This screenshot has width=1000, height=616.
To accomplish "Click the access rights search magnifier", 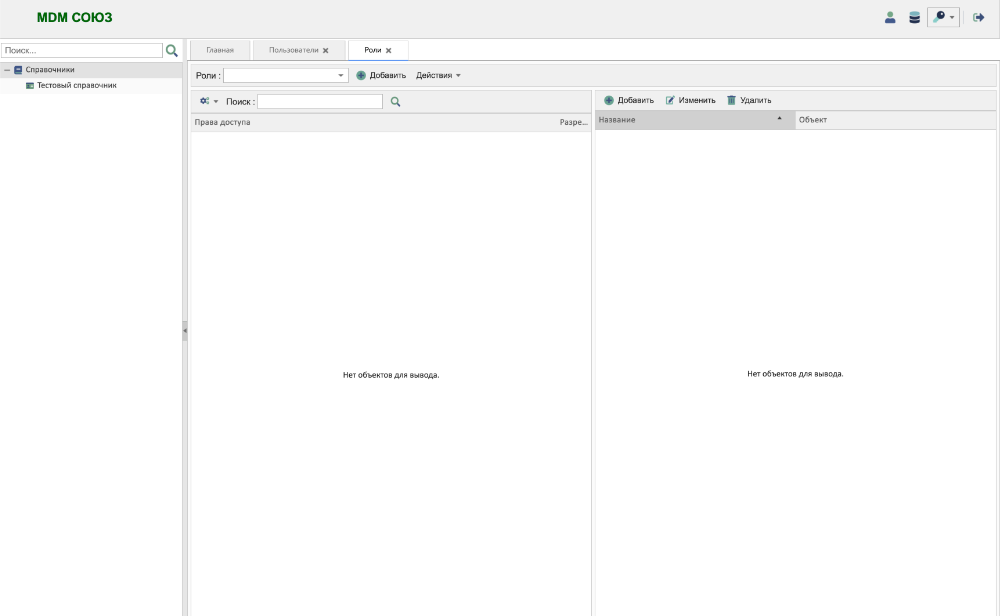I will 395,102.
